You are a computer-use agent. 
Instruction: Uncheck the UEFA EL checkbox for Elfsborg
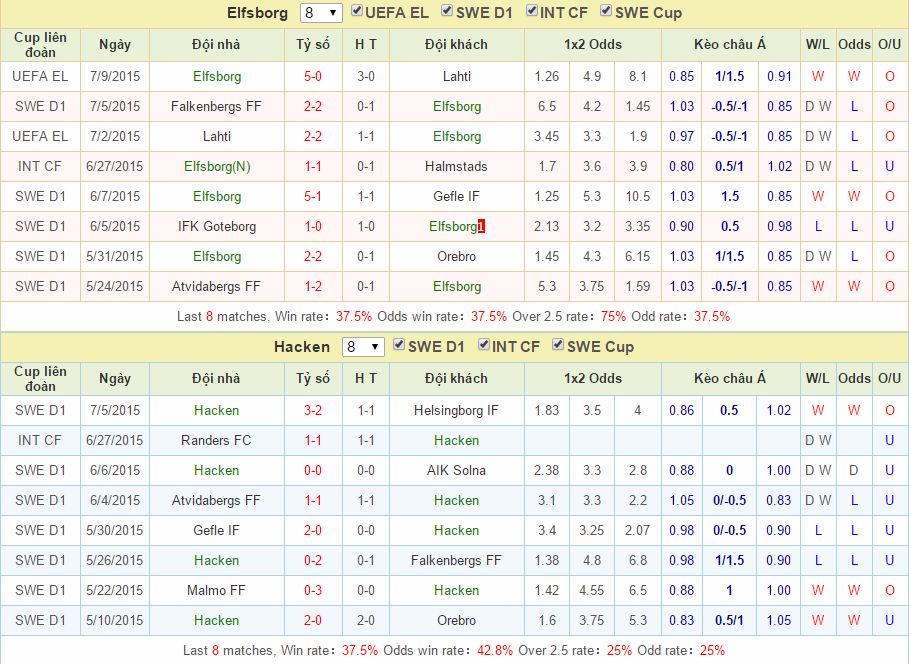[357, 11]
